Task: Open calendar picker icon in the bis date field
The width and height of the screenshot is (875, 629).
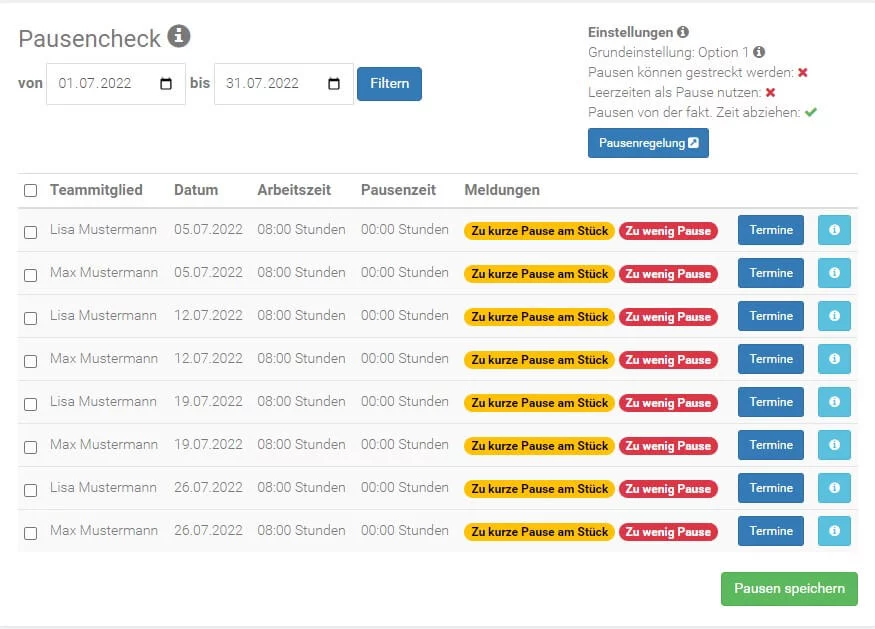Action: [x=334, y=84]
